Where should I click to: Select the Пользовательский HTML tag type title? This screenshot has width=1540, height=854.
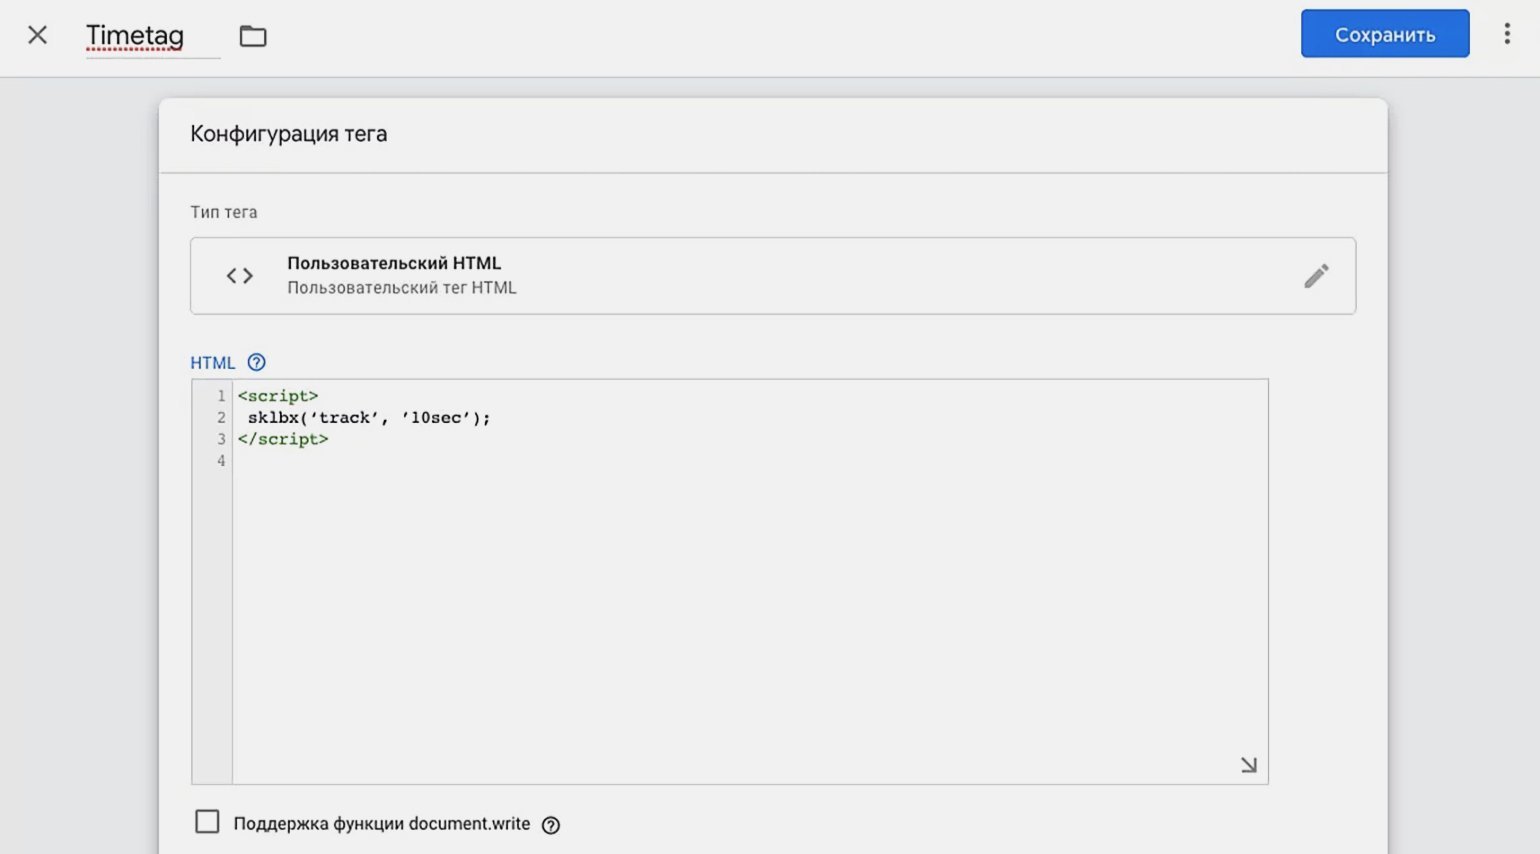click(x=394, y=263)
